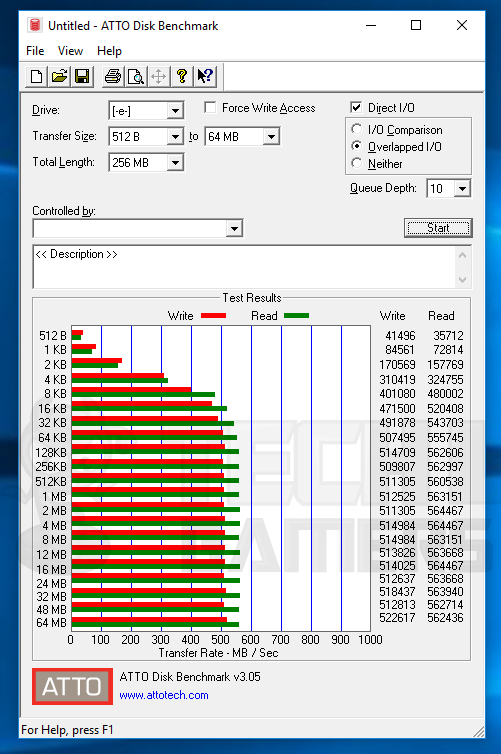Expand the Queue Depth dropdown
501x754 pixels.
(x=462, y=188)
